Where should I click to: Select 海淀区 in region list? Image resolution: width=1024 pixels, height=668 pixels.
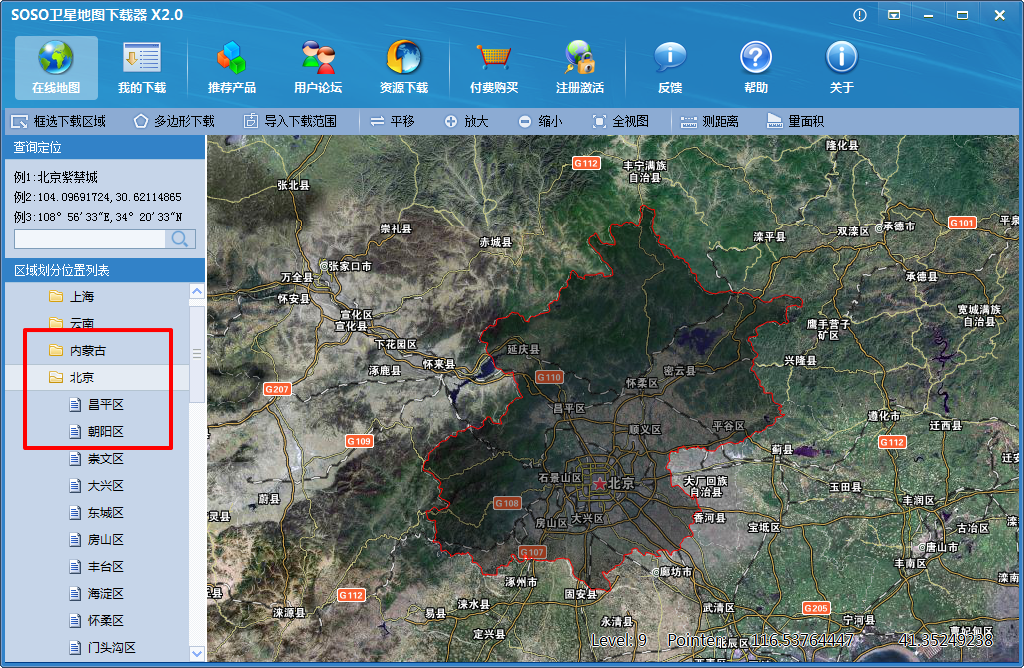97,594
